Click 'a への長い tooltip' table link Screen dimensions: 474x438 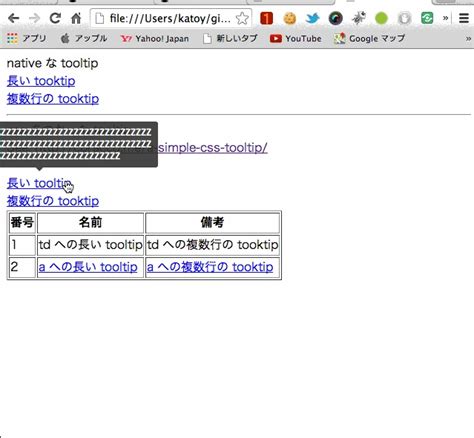tap(88, 267)
